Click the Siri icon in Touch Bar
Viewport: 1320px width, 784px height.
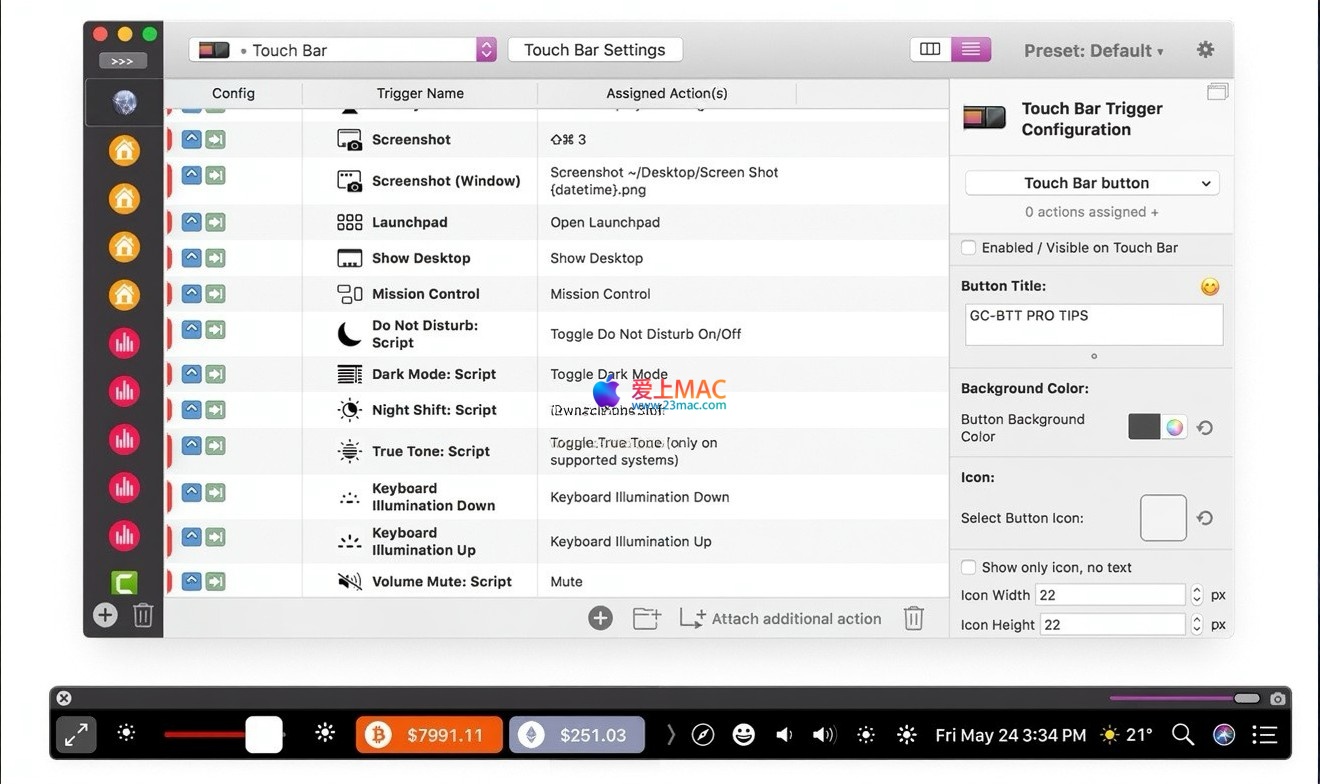1224,735
